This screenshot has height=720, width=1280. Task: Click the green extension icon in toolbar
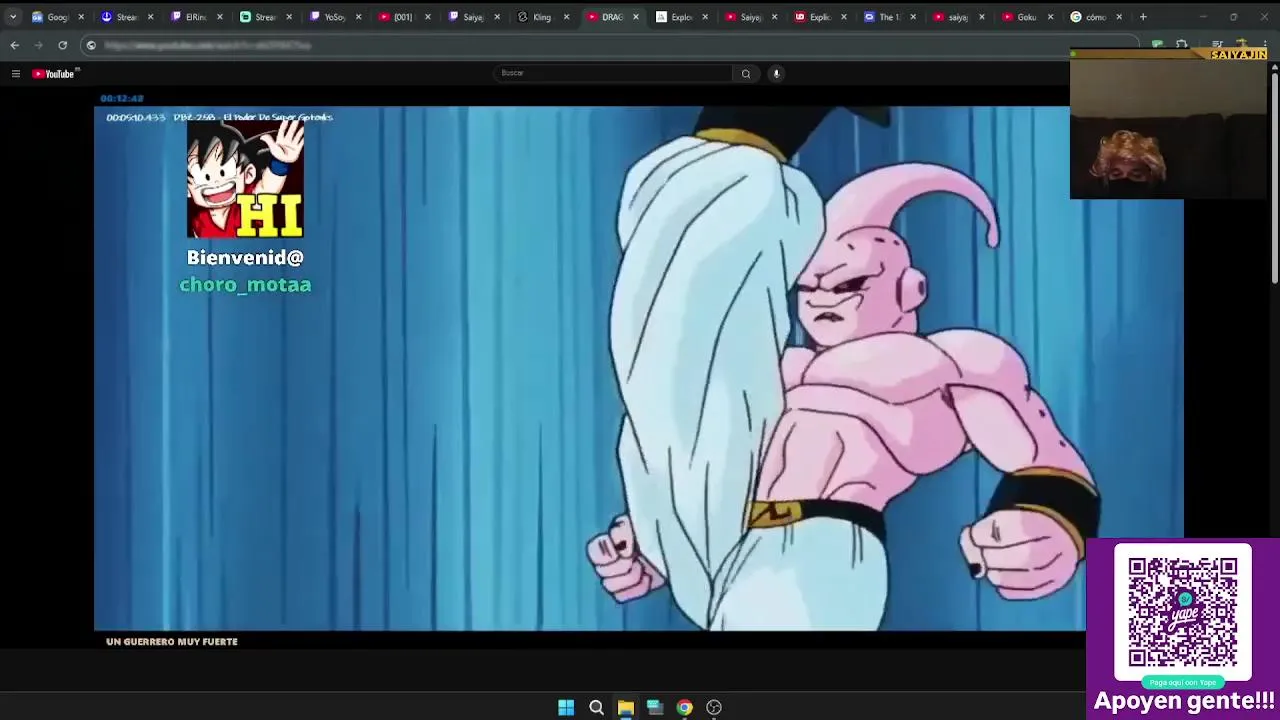pyautogui.click(x=1157, y=45)
